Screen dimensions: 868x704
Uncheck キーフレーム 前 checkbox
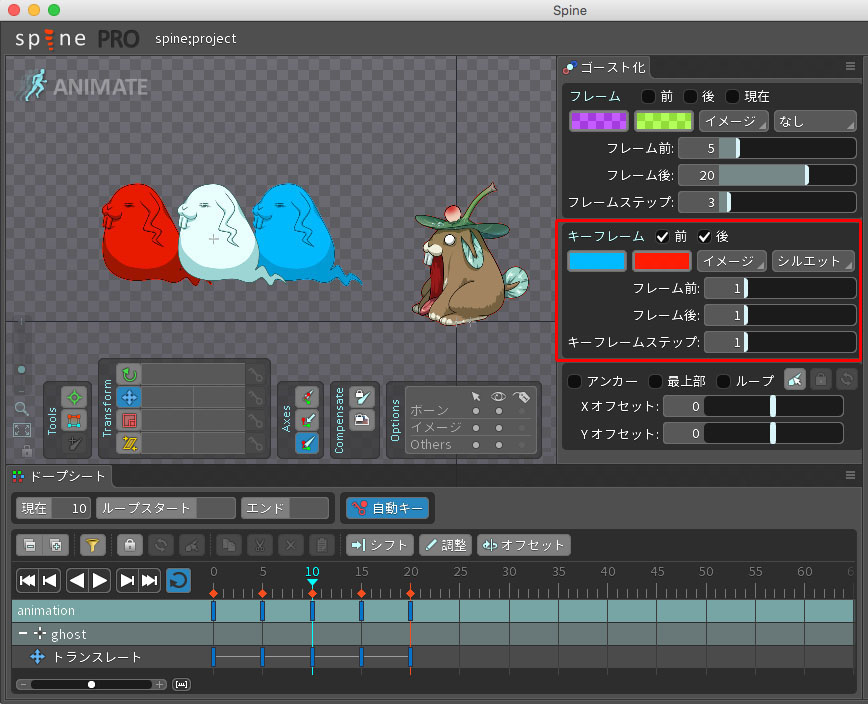(x=662, y=236)
